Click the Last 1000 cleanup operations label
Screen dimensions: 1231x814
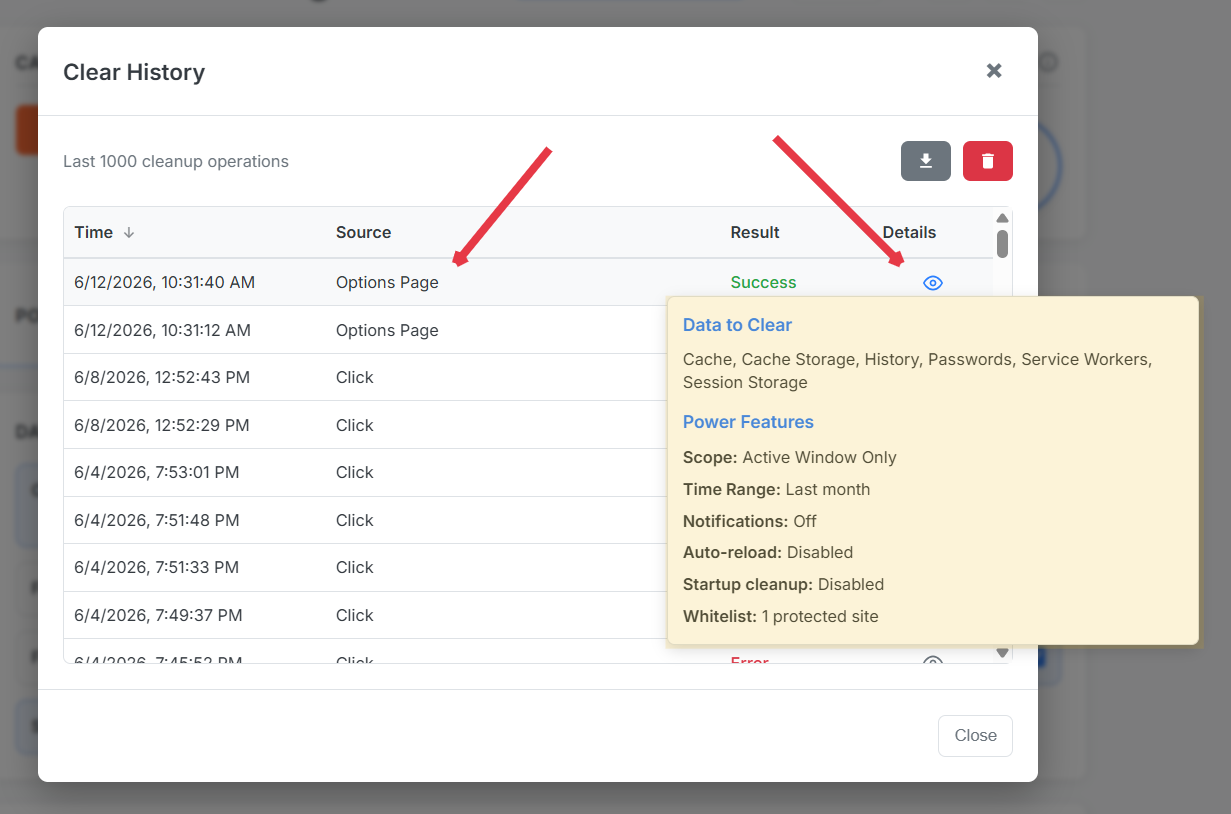(x=176, y=161)
